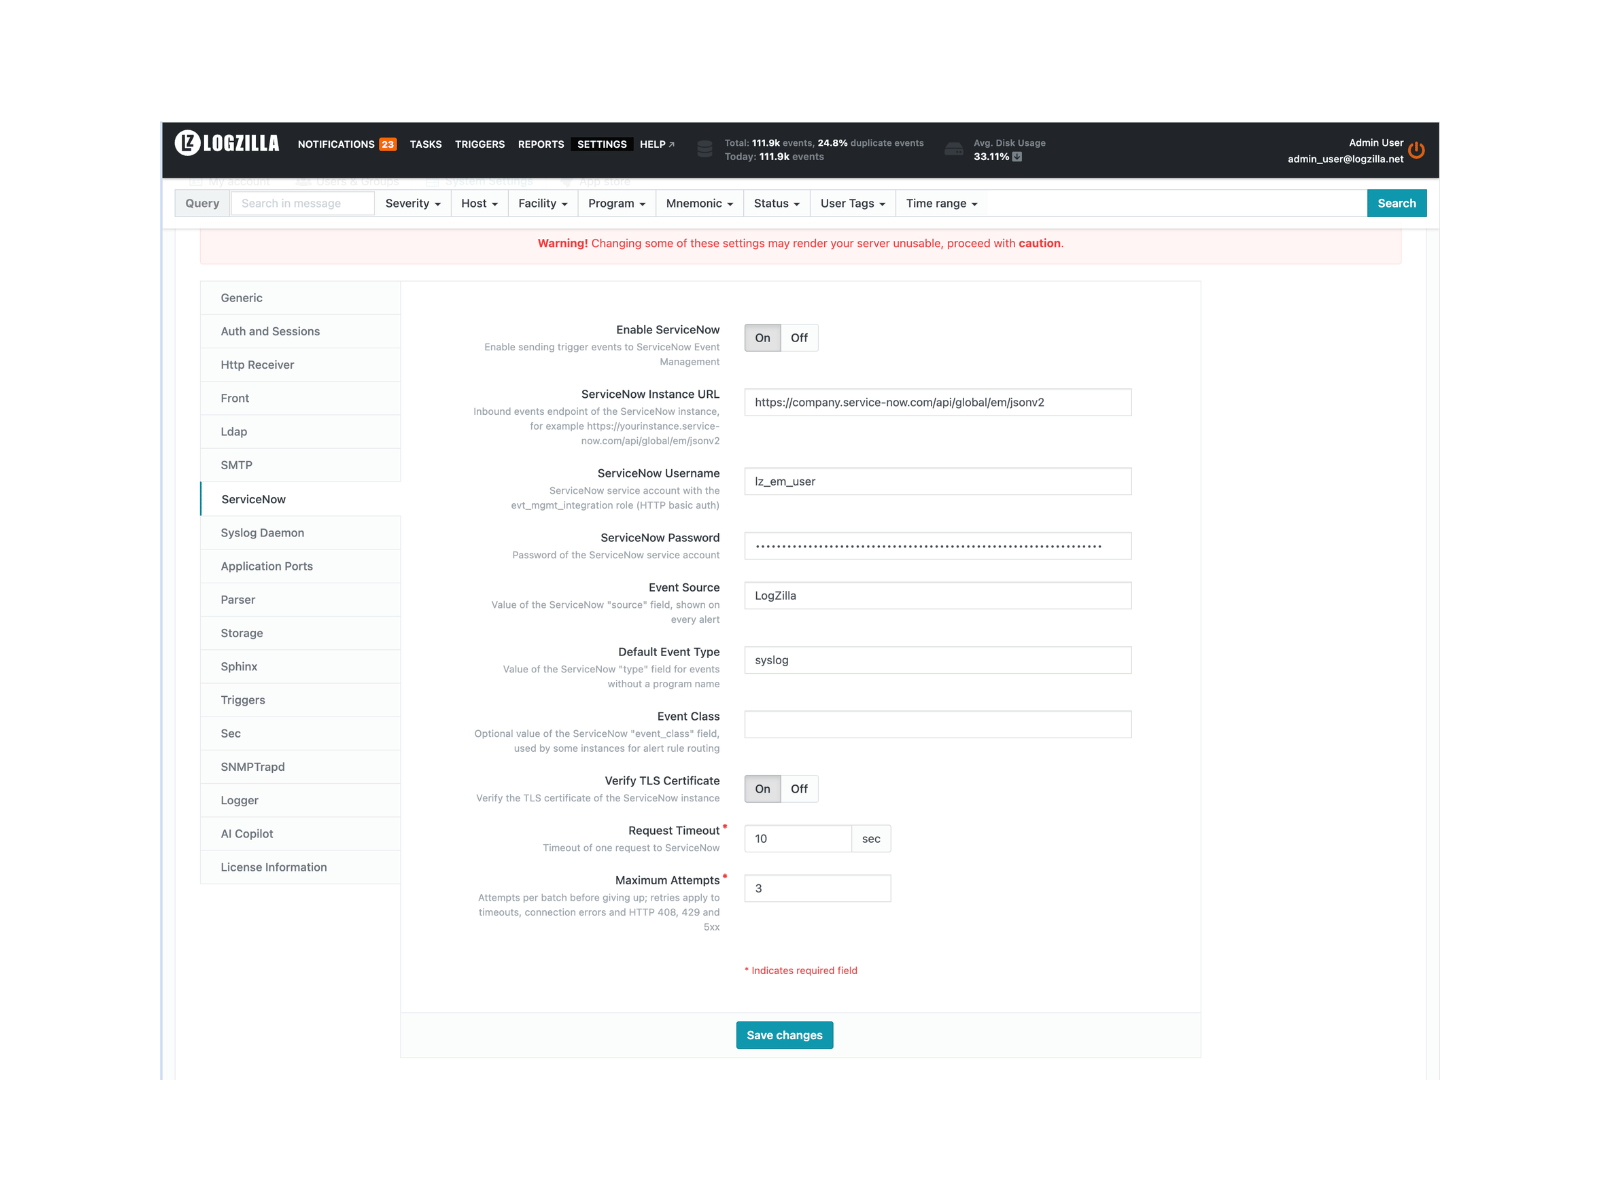Open Ldap settings section
Screen dimensions: 1600x1200
[x=301, y=432]
